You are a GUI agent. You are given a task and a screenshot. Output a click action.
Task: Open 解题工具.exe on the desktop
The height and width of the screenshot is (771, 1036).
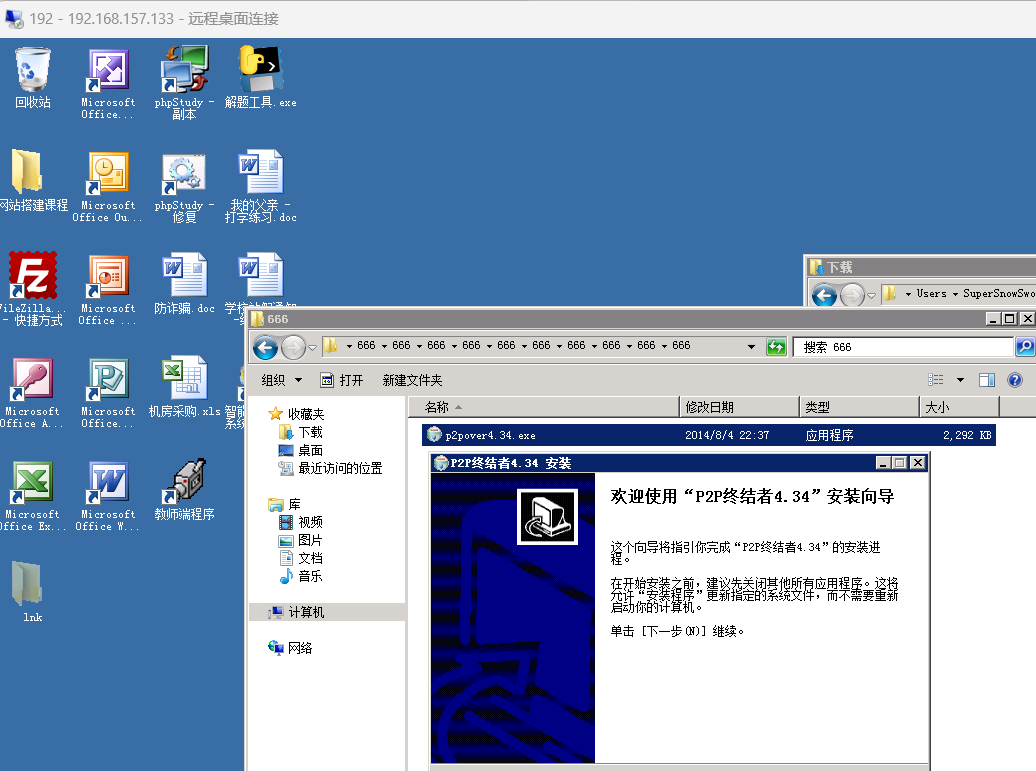[x=261, y=70]
